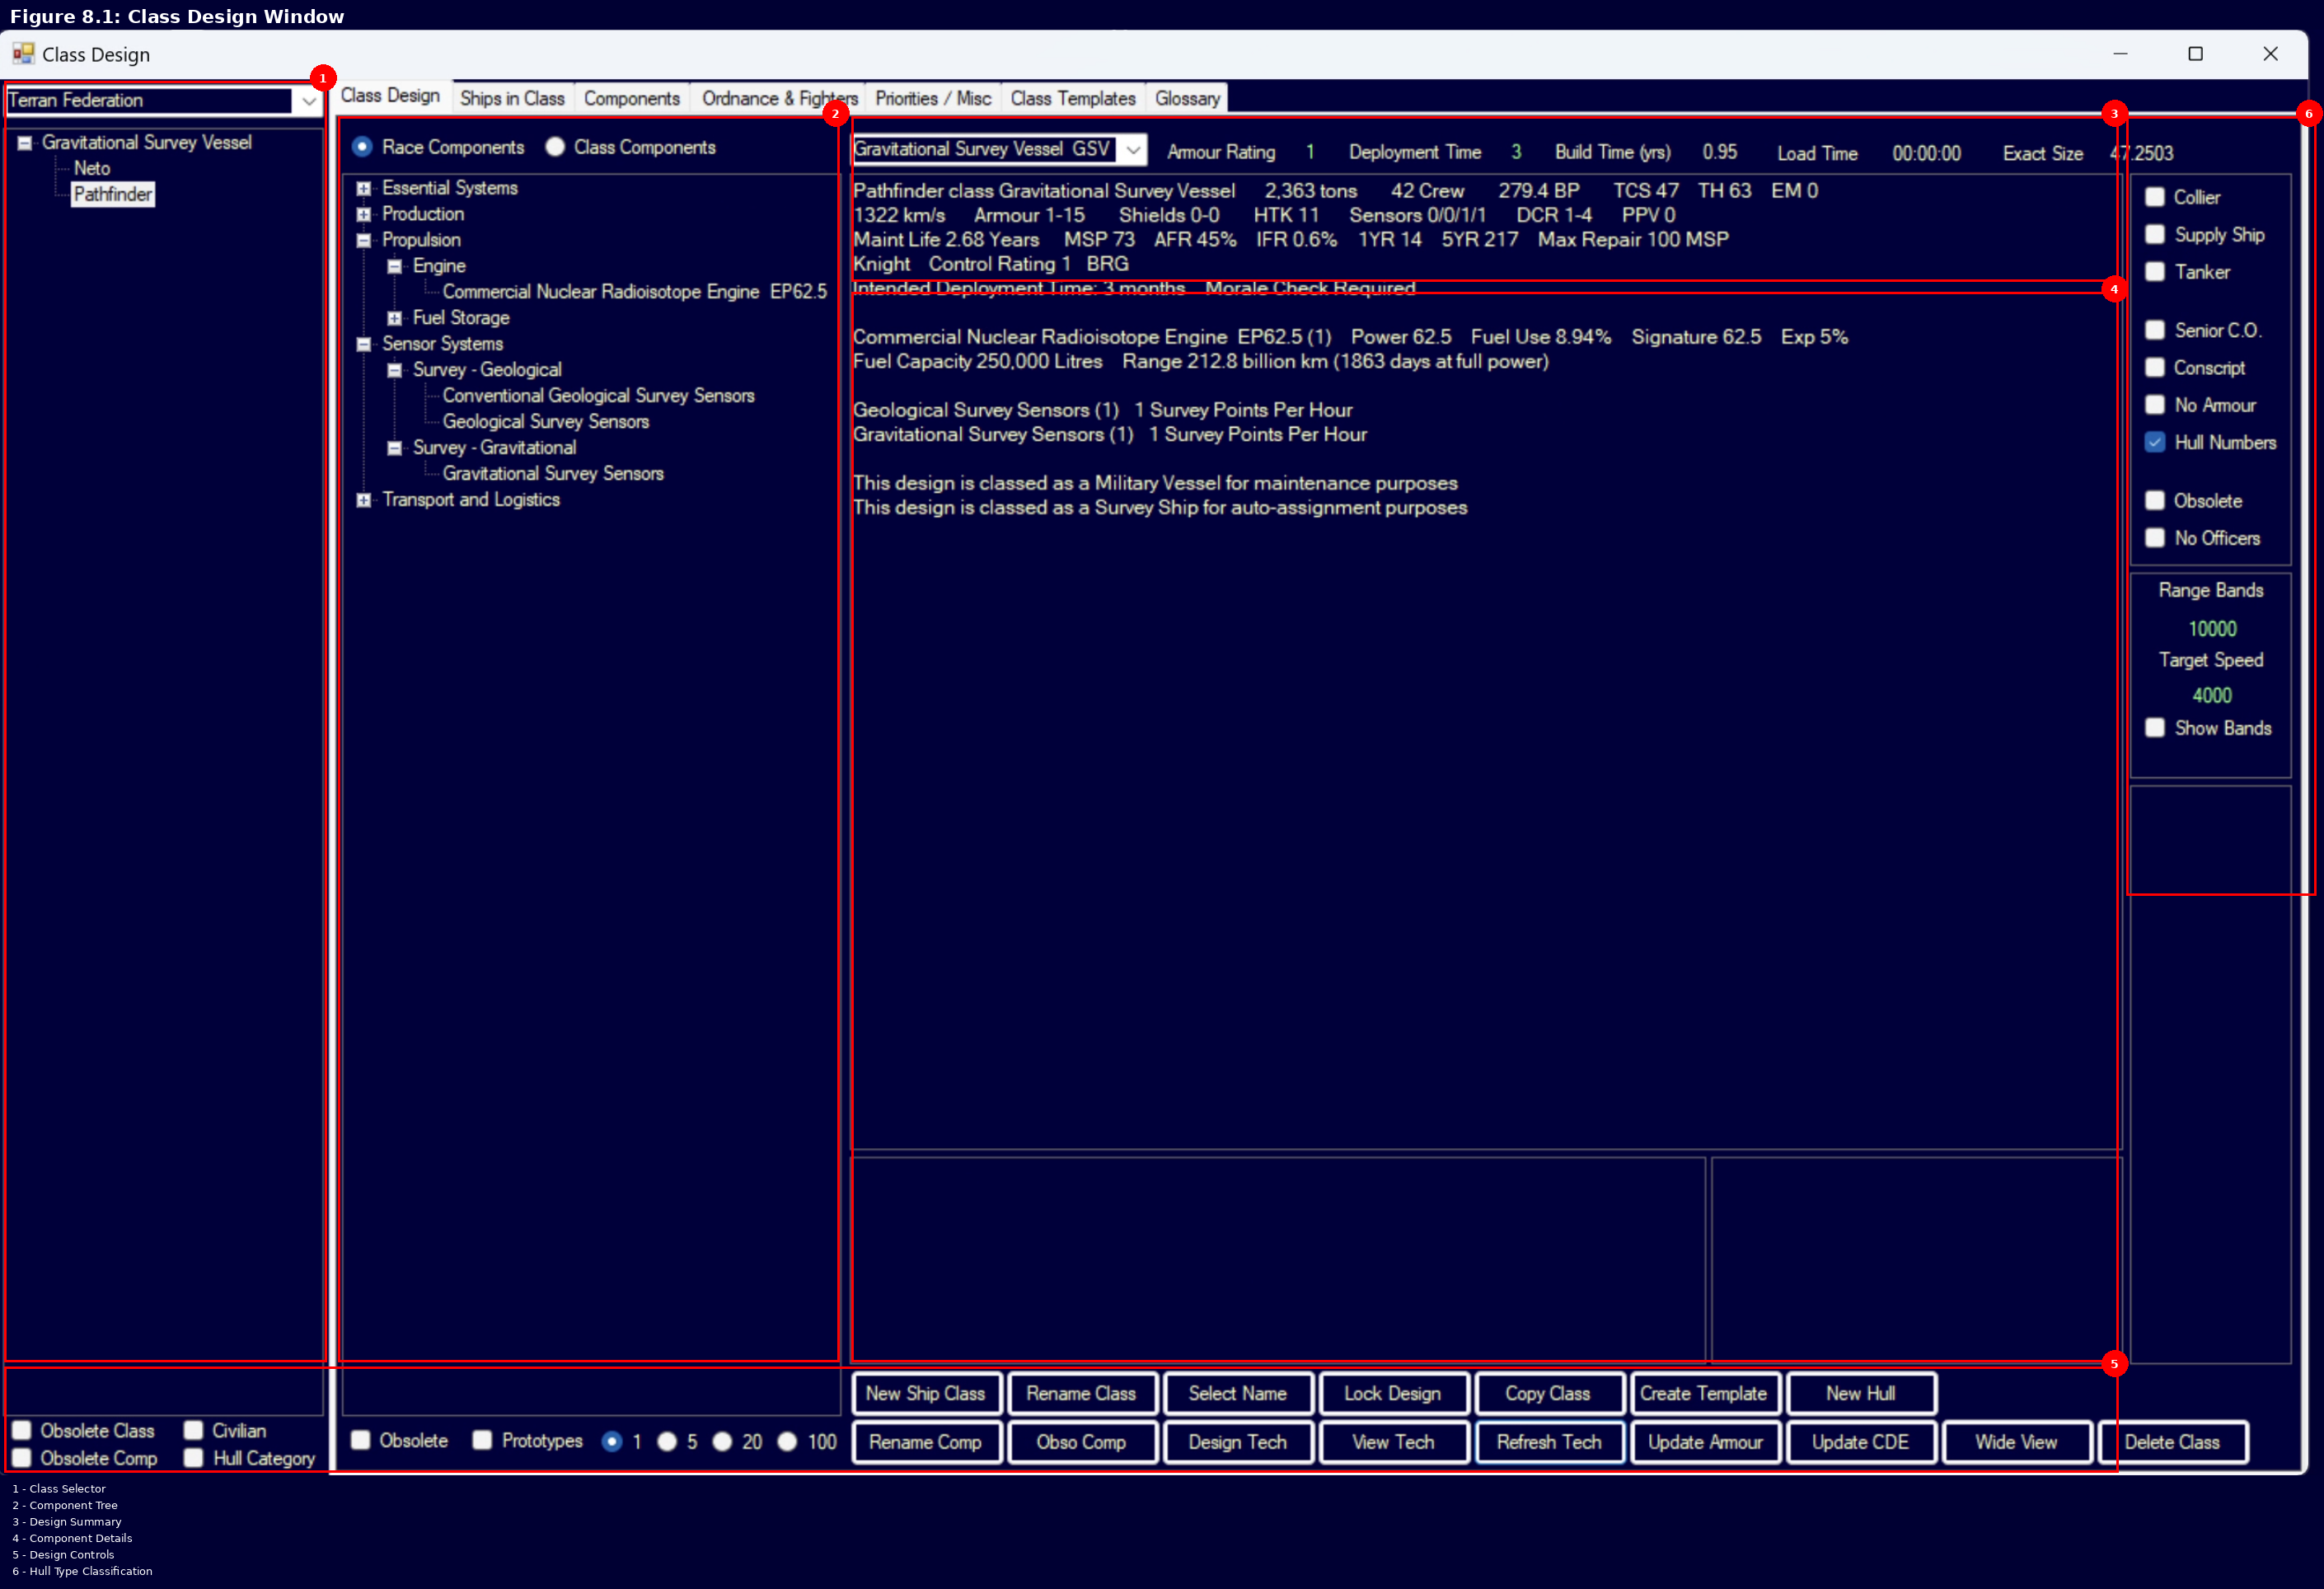Viewport: 2324px width, 1589px height.
Task: Enable Show Bands under Range Bands
Action: coord(2156,728)
